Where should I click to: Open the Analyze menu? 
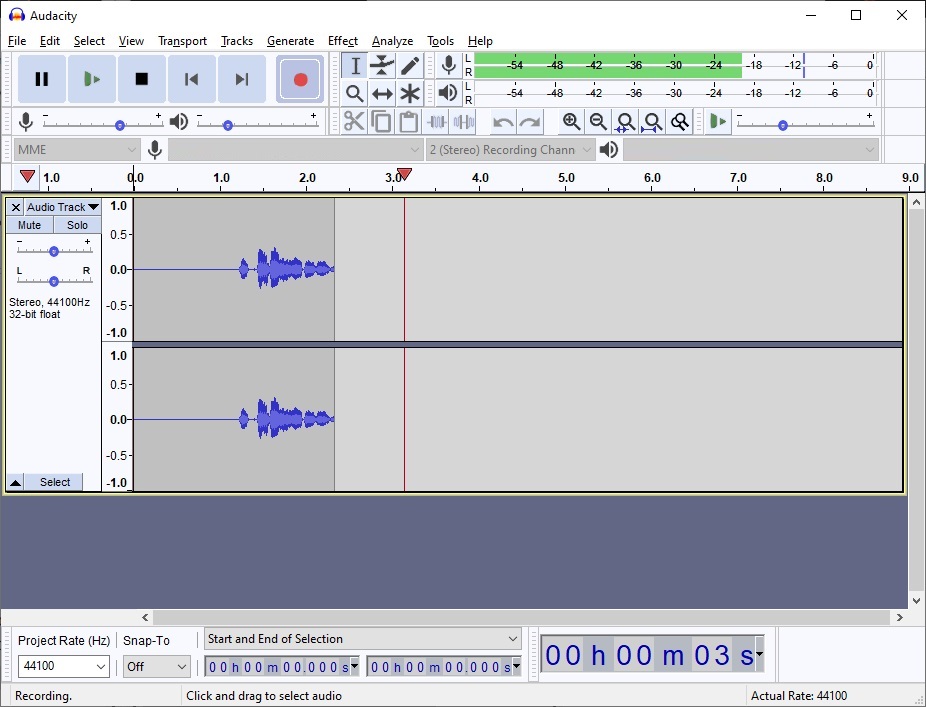click(x=392, y=41)
